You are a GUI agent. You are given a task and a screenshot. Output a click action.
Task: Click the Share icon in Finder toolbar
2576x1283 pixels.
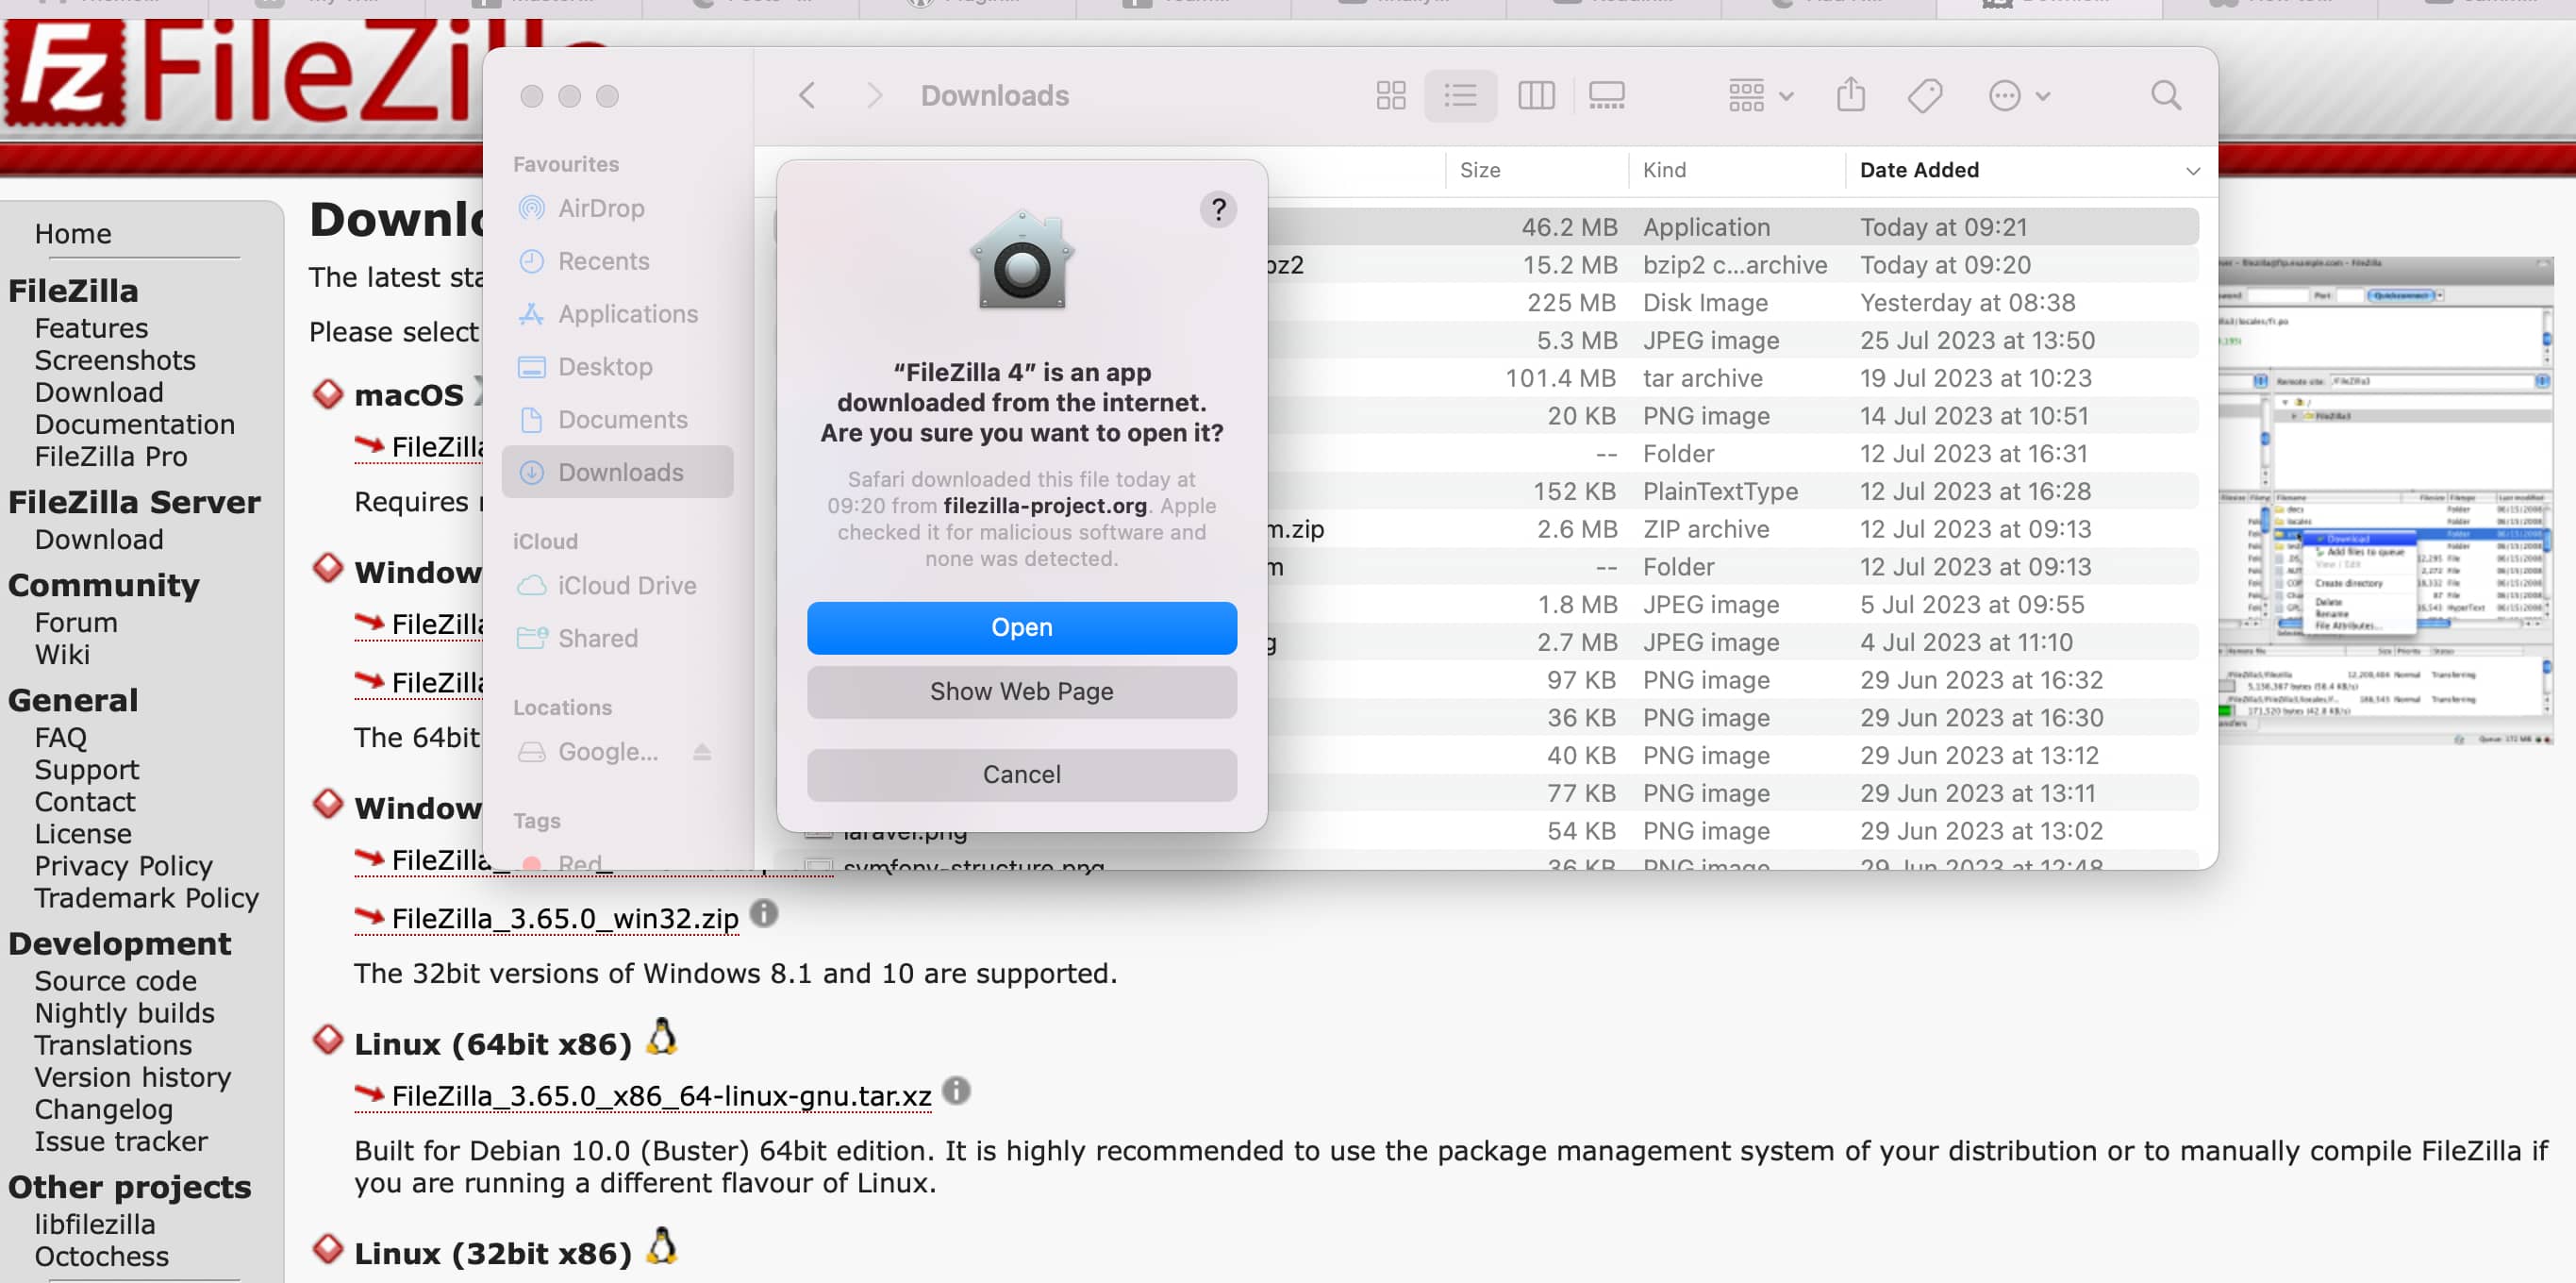(x=1852, y=95)
